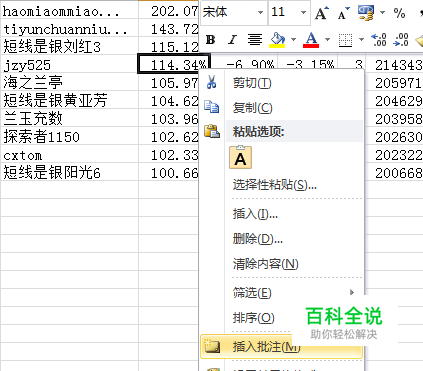
Task: Click the borders grid icon
Action: pyautogui.click(x=345, y=40)
